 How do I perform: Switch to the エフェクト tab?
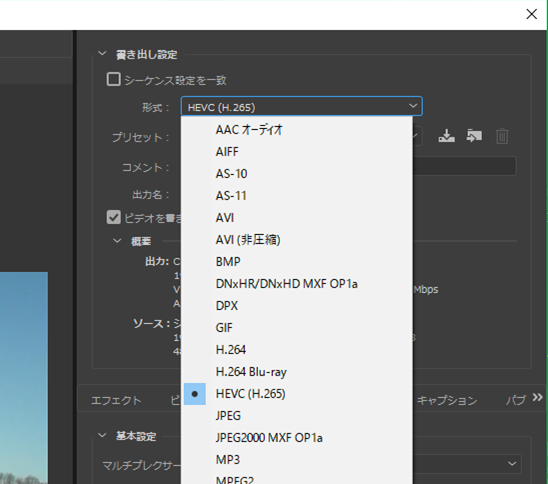point(116,400)
